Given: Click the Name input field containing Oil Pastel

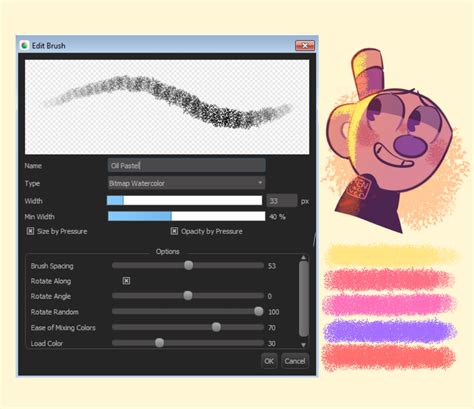Looking at the screenshot, I should 186,165.
